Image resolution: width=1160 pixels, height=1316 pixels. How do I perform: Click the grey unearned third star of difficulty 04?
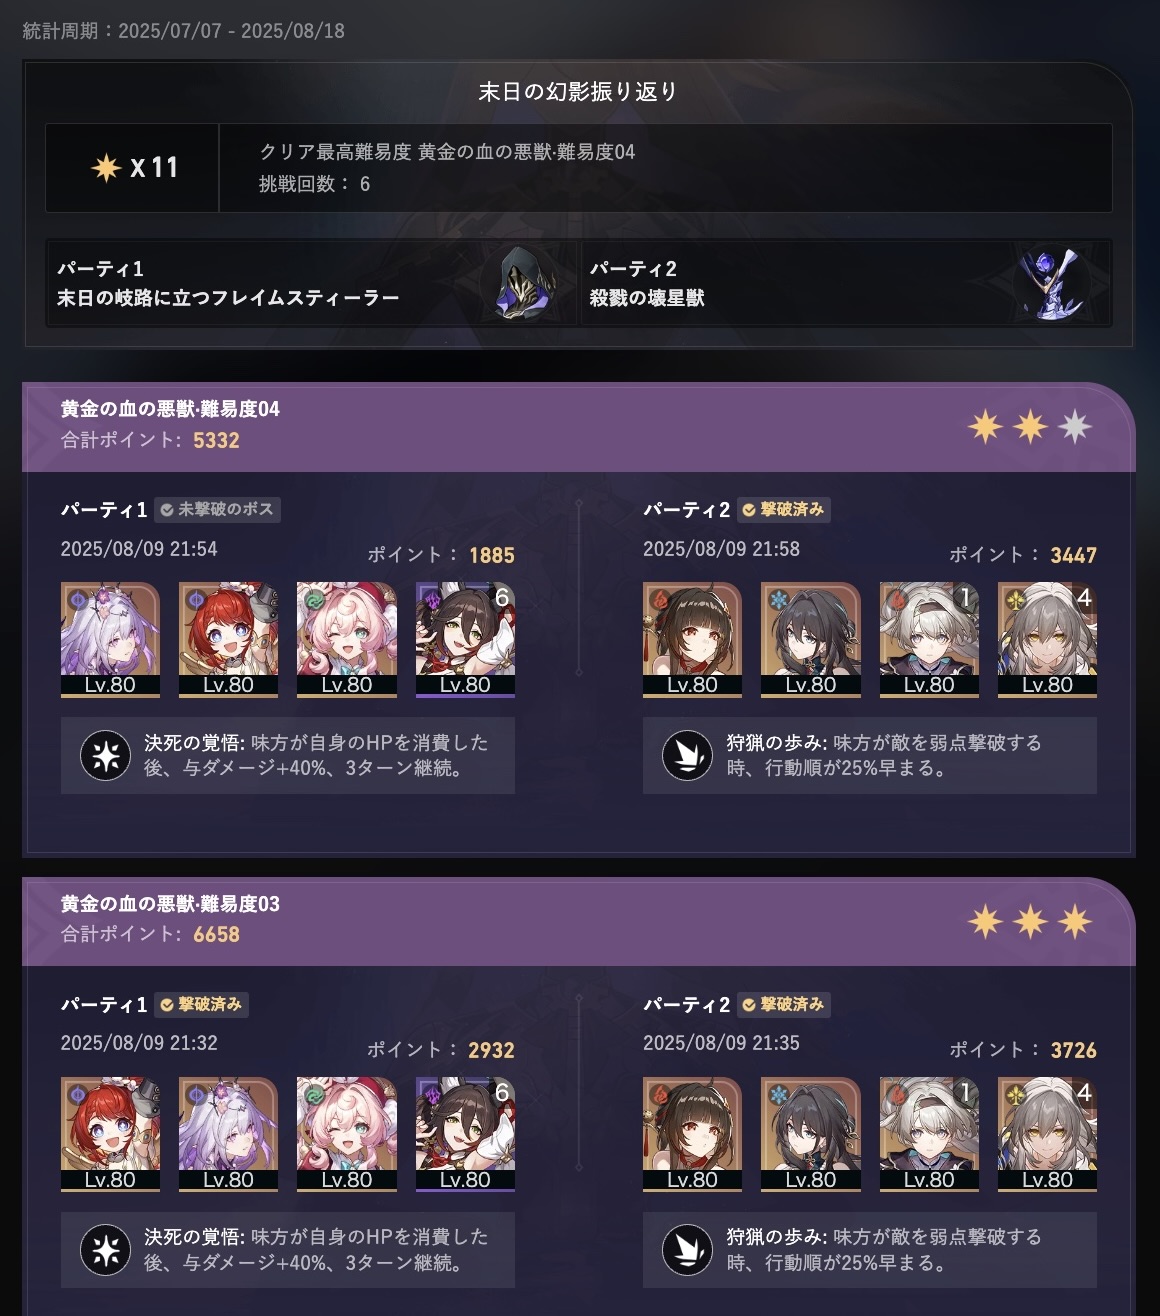point(1075,427)
